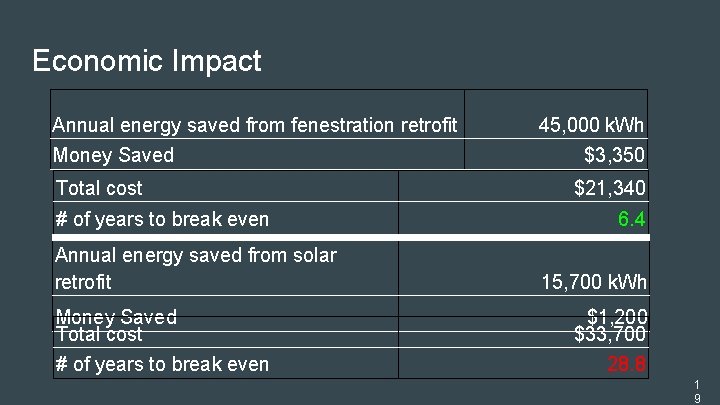Select the fenestration retrofit annual energy label

pyautogui.click(x=254, y=125)
